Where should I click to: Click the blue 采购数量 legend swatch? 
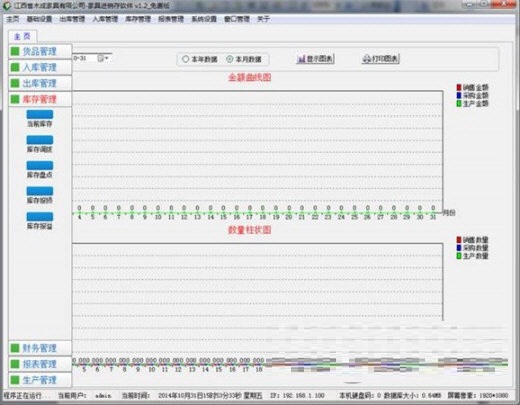[x=459, y=248]
